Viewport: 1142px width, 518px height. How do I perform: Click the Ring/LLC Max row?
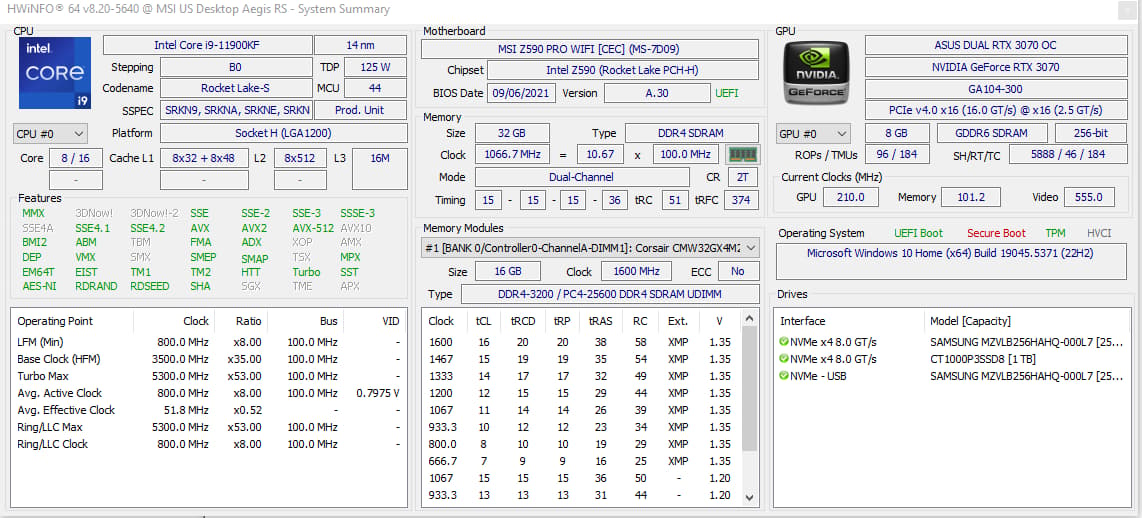(x=209, y=427)
